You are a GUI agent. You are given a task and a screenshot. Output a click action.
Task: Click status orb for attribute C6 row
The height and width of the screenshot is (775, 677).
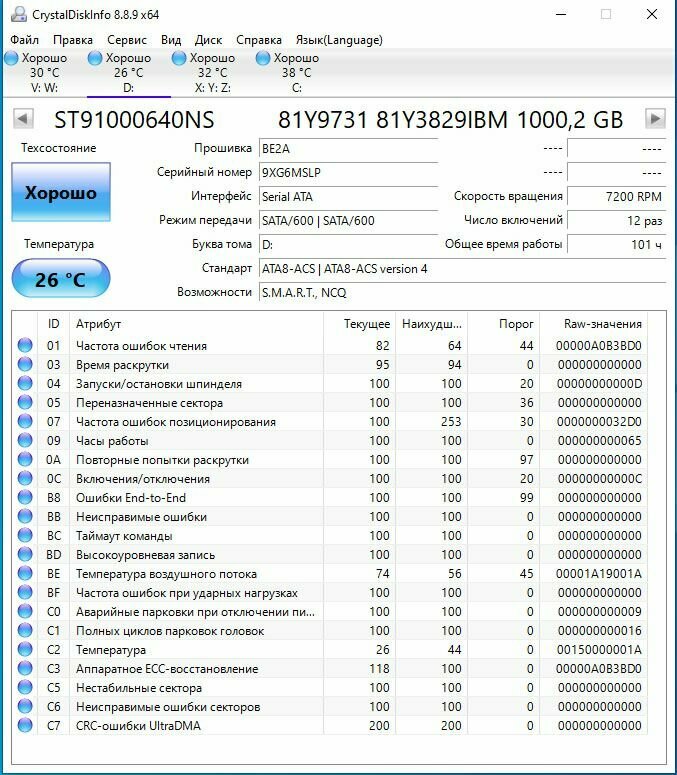coord(25,706)
